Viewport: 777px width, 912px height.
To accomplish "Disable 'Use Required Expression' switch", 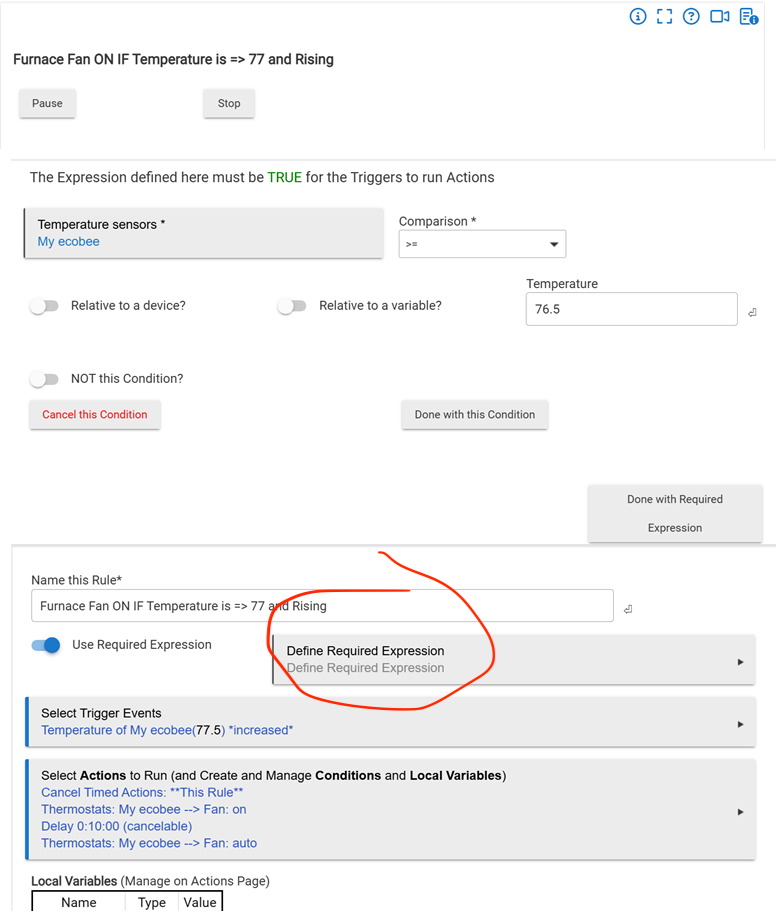I will 46,645.
